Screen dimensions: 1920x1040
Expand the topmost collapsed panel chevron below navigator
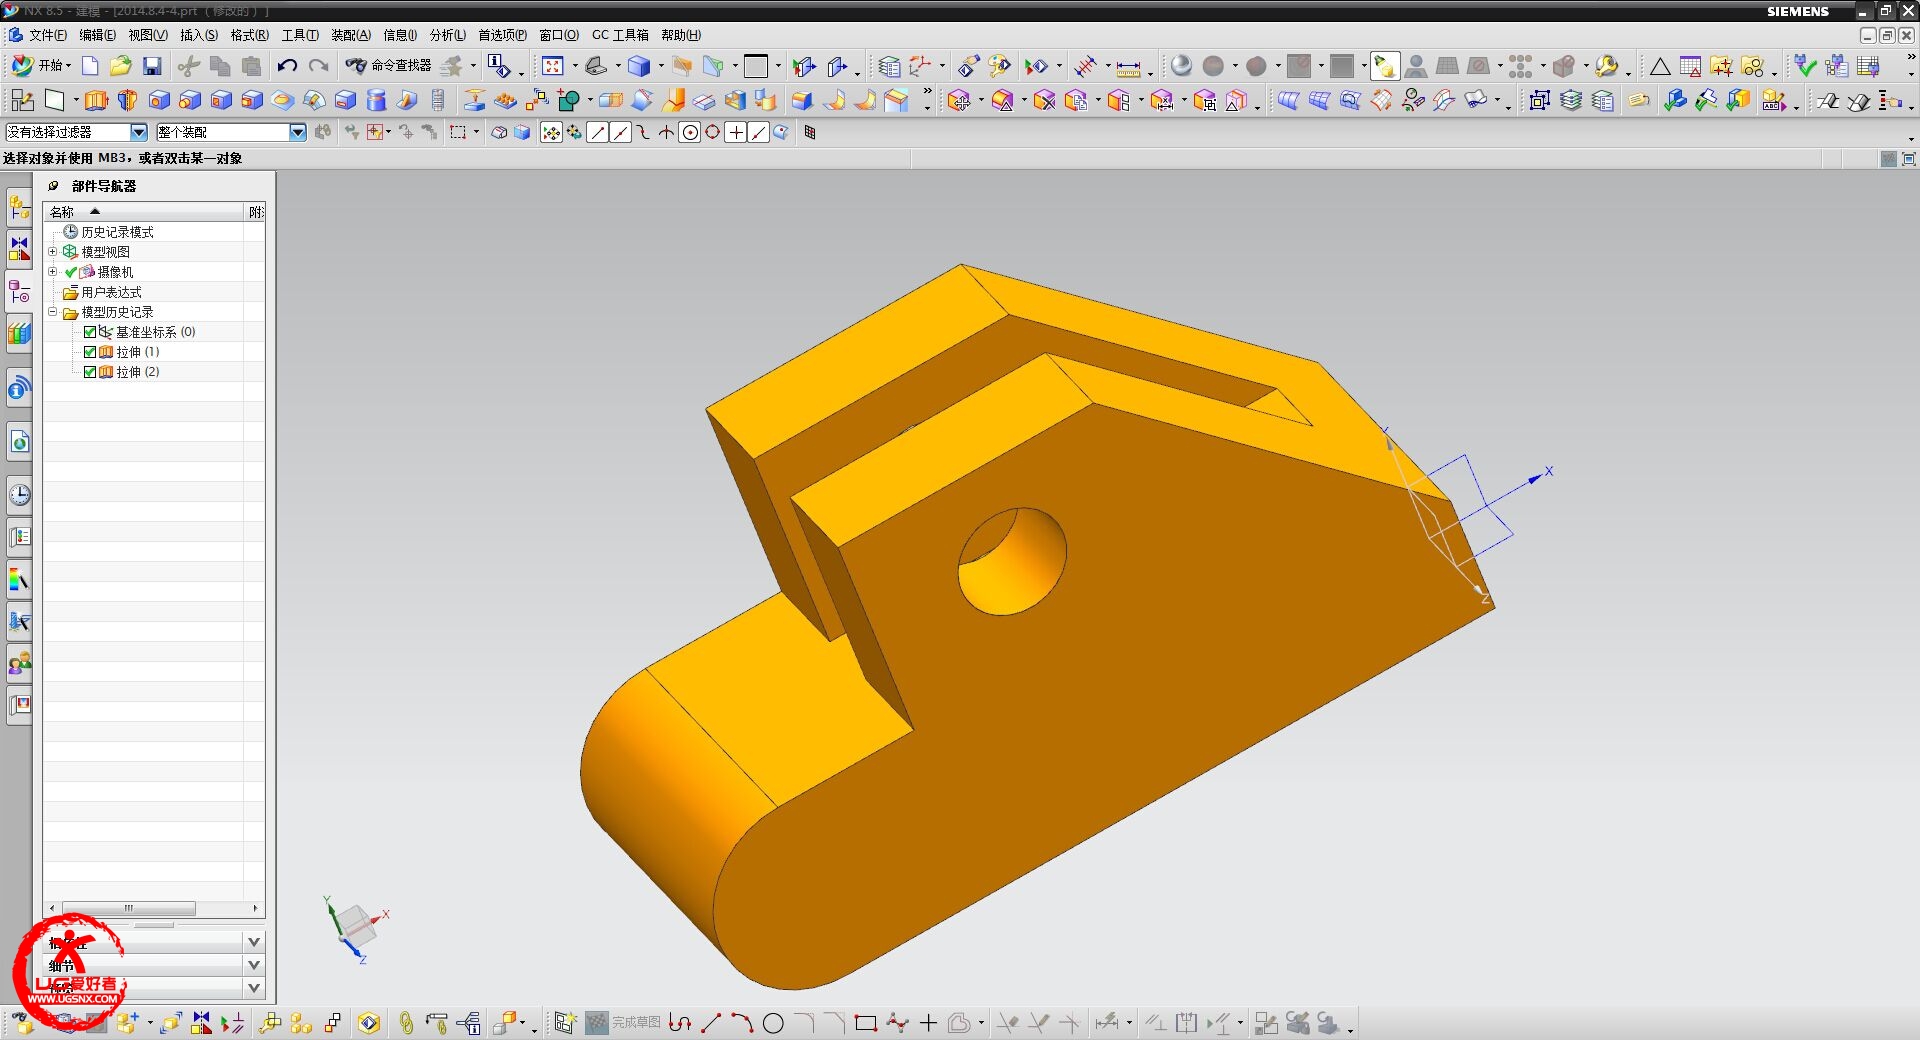tap(254, 942)
